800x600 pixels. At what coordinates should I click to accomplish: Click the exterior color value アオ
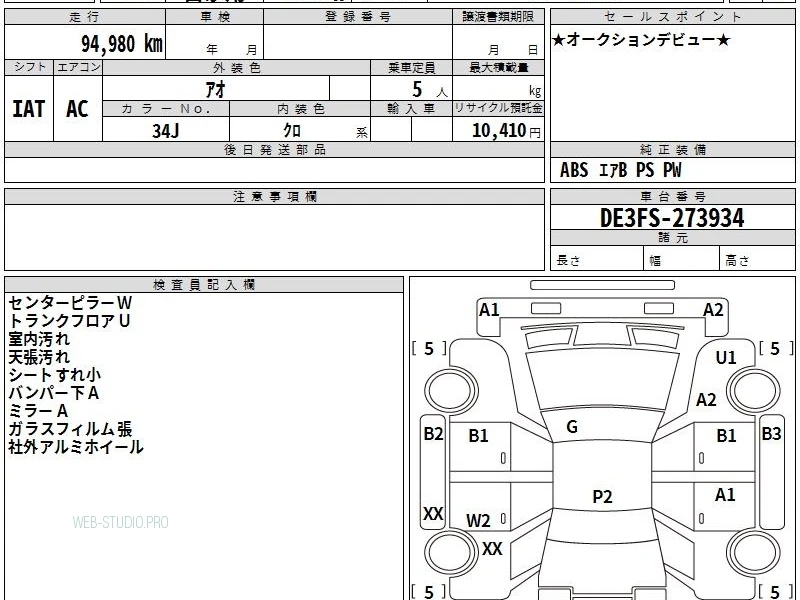tap(216, 89)
